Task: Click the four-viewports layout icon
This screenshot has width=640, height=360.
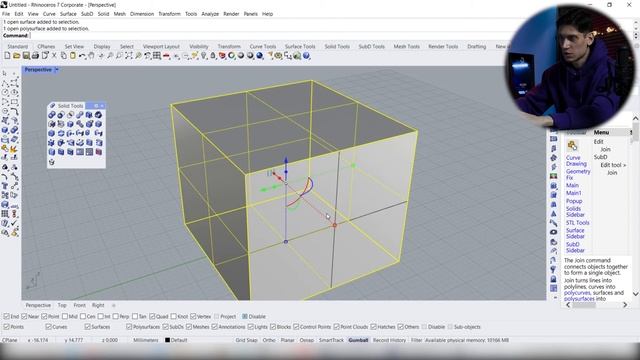Action: (157, 56)
